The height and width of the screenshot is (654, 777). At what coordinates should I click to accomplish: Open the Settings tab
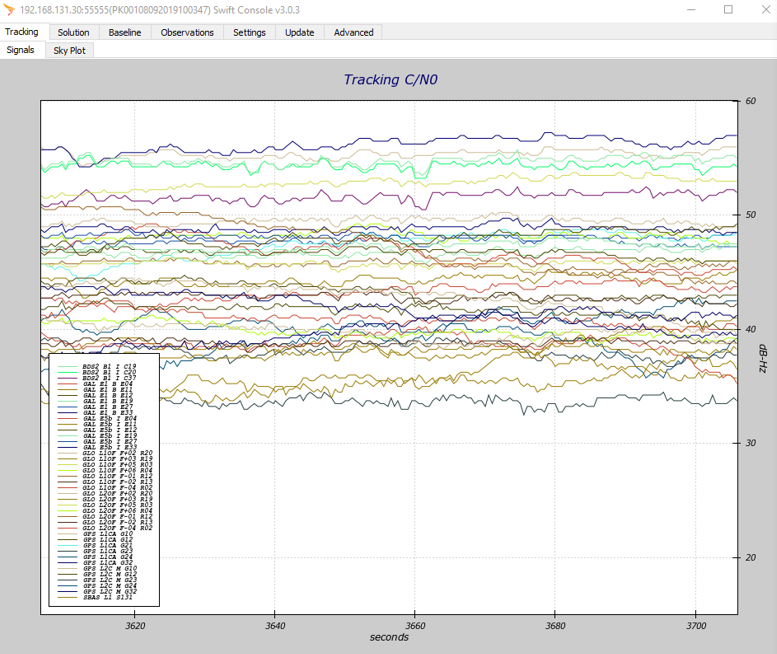click(249, 32)
